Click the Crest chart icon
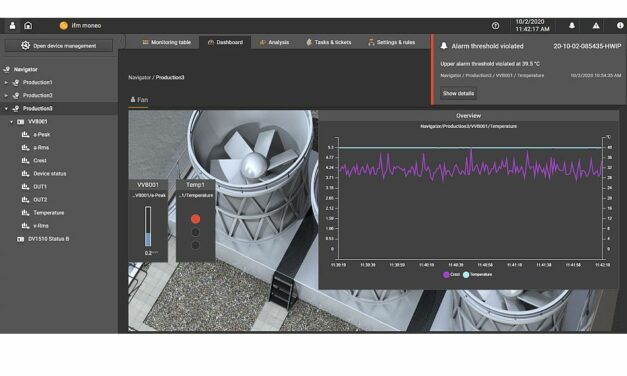Image resolution: width=627 pixels, height=376 pixels. [26, 161]
